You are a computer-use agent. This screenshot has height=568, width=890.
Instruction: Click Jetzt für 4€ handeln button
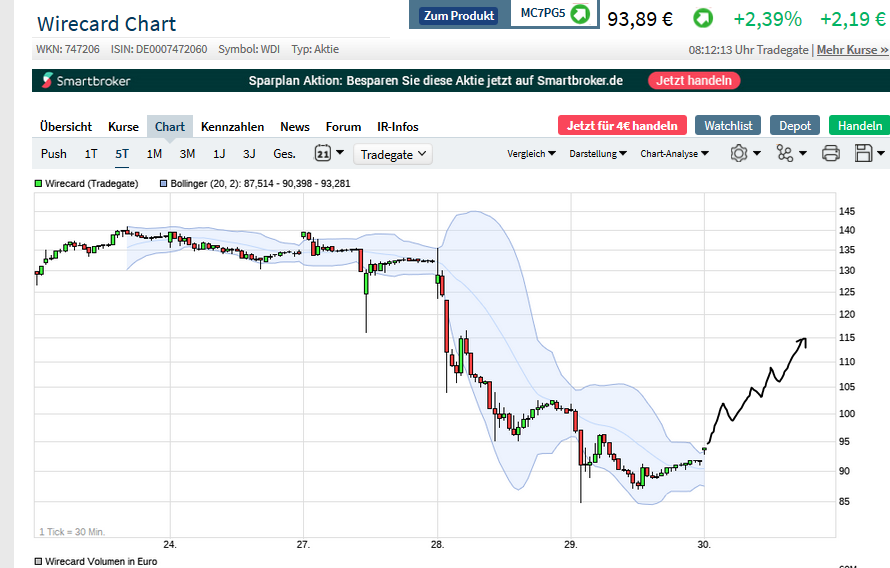pyautogui.click(x=622, y=125)
